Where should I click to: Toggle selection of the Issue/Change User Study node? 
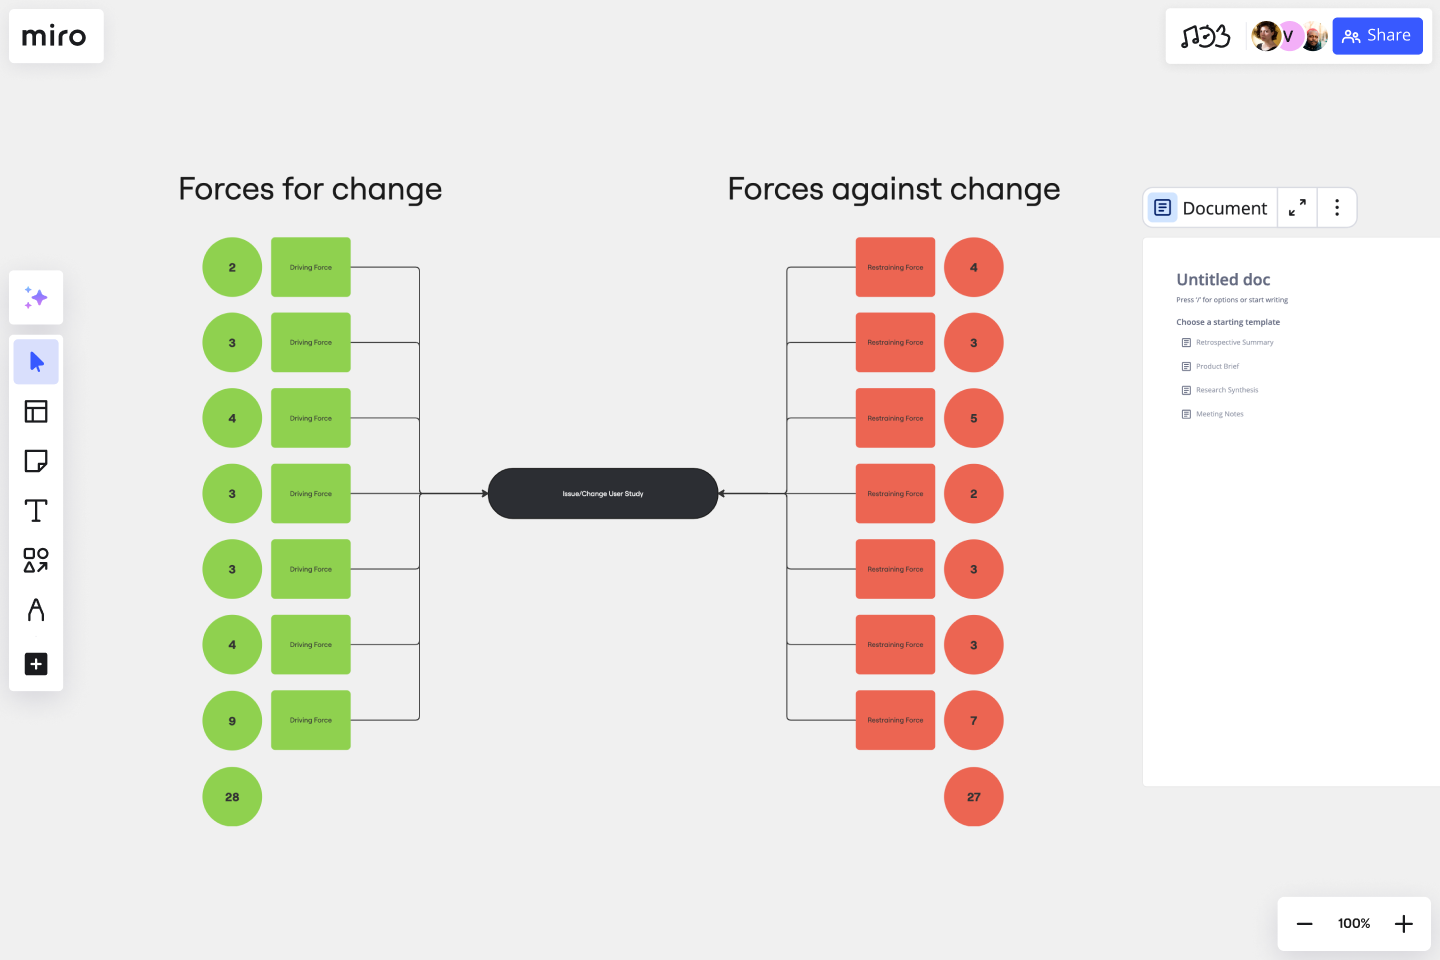pyautogui.click(x=602, y=493)
